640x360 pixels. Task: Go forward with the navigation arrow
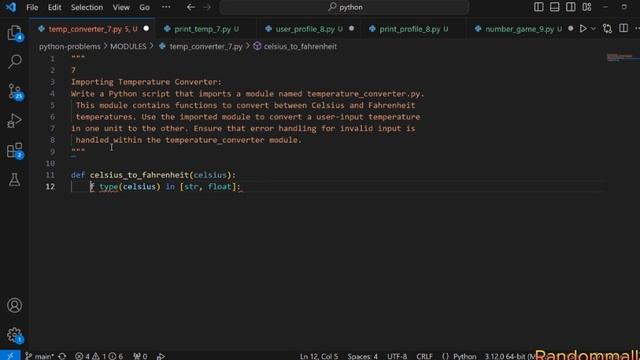[x=207, y=7]
